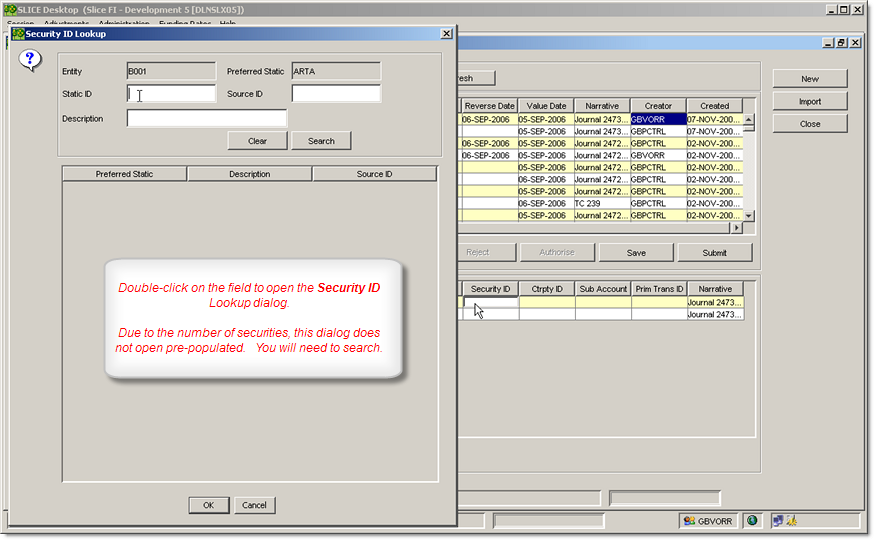
Task: Click into the Source ID field
Action: 336,94
